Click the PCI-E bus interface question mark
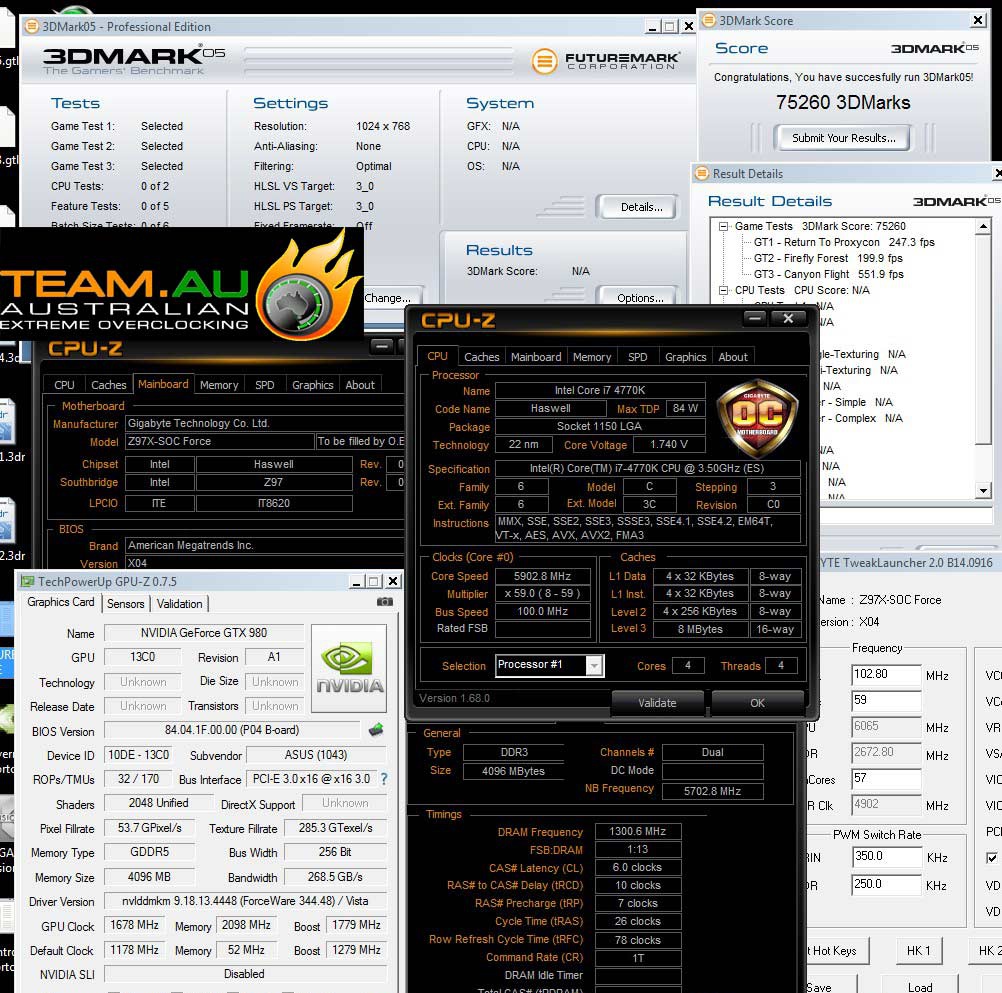 click(383, 779)
